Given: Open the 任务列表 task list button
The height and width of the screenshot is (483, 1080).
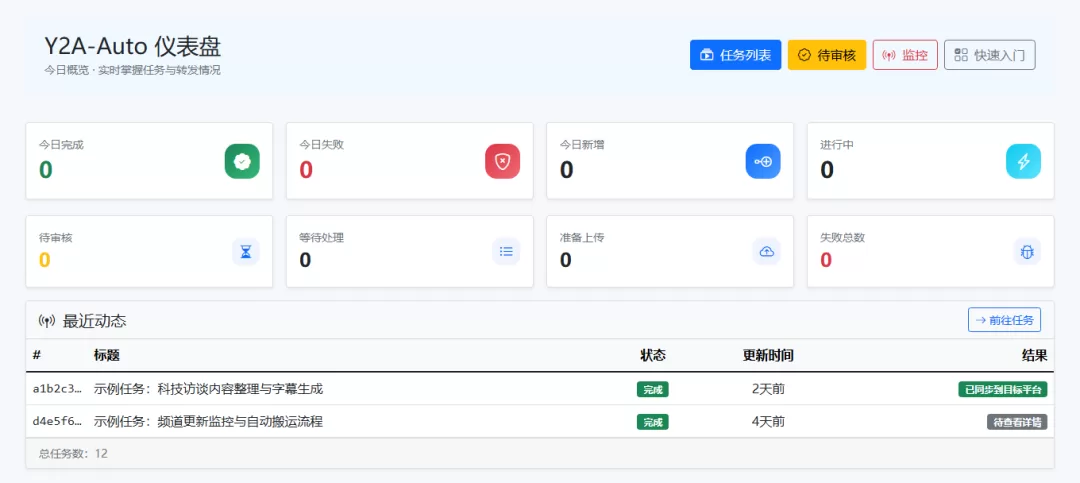Looking at the screenshot, I should [736, 55].
